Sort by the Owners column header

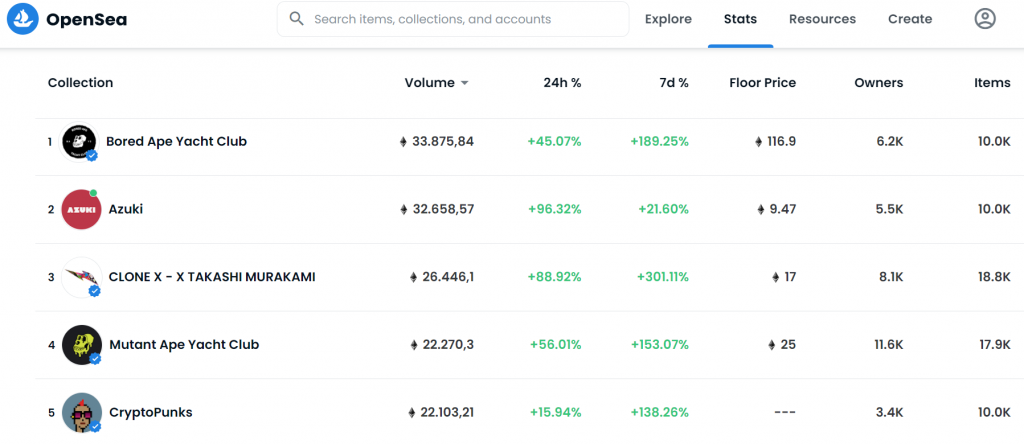point(879,83)
